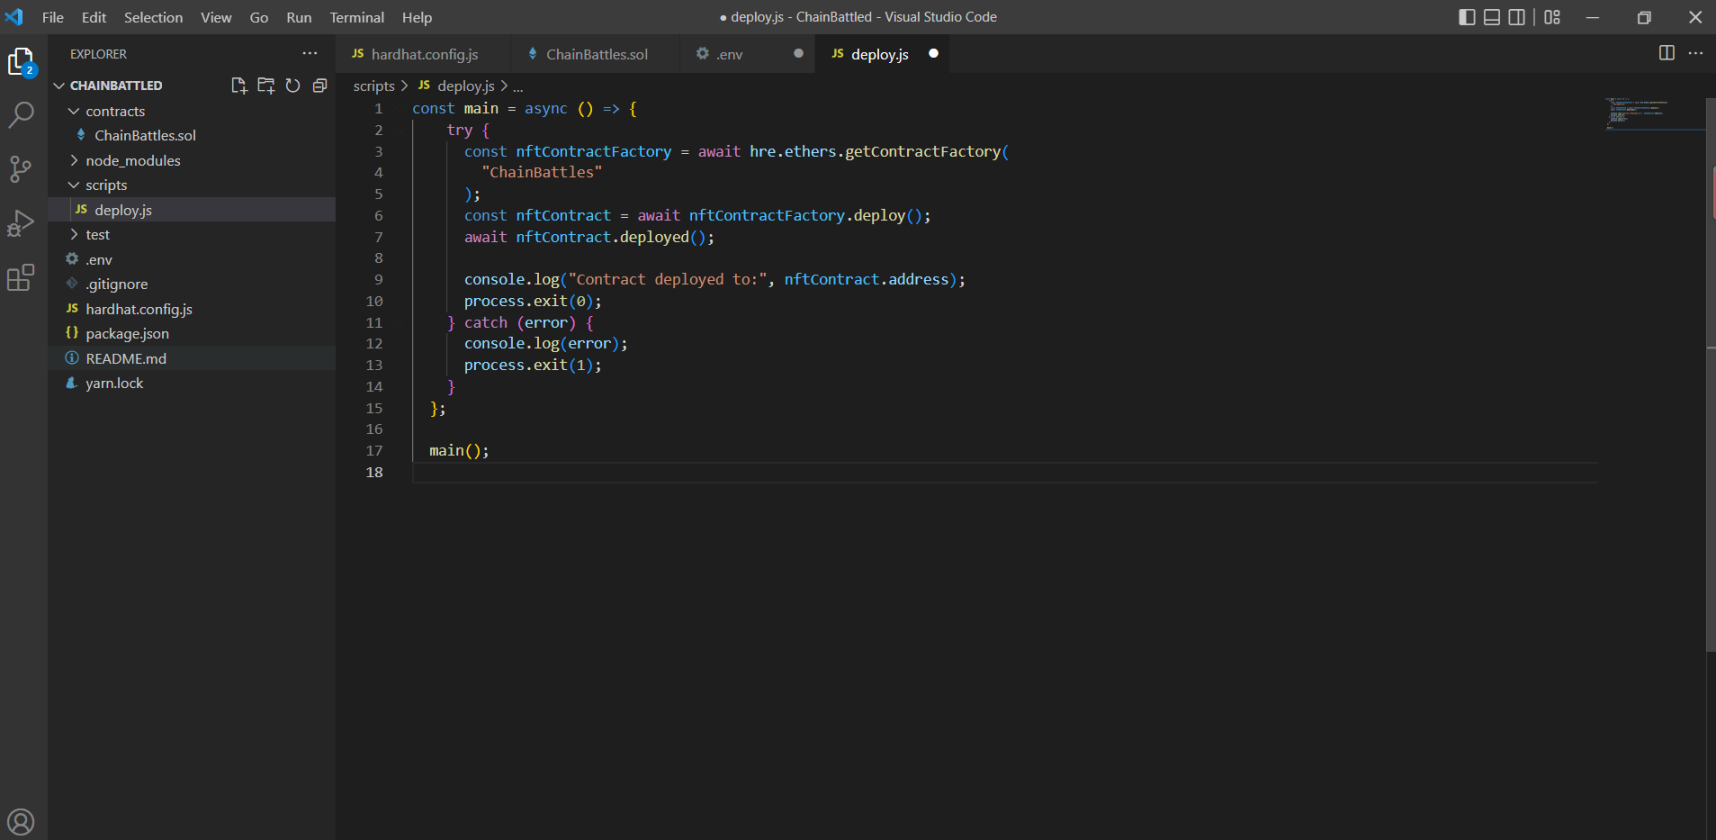Refresh the Explorer file tree
This screenshot has width=1716, height=840.
coord(293,86)
